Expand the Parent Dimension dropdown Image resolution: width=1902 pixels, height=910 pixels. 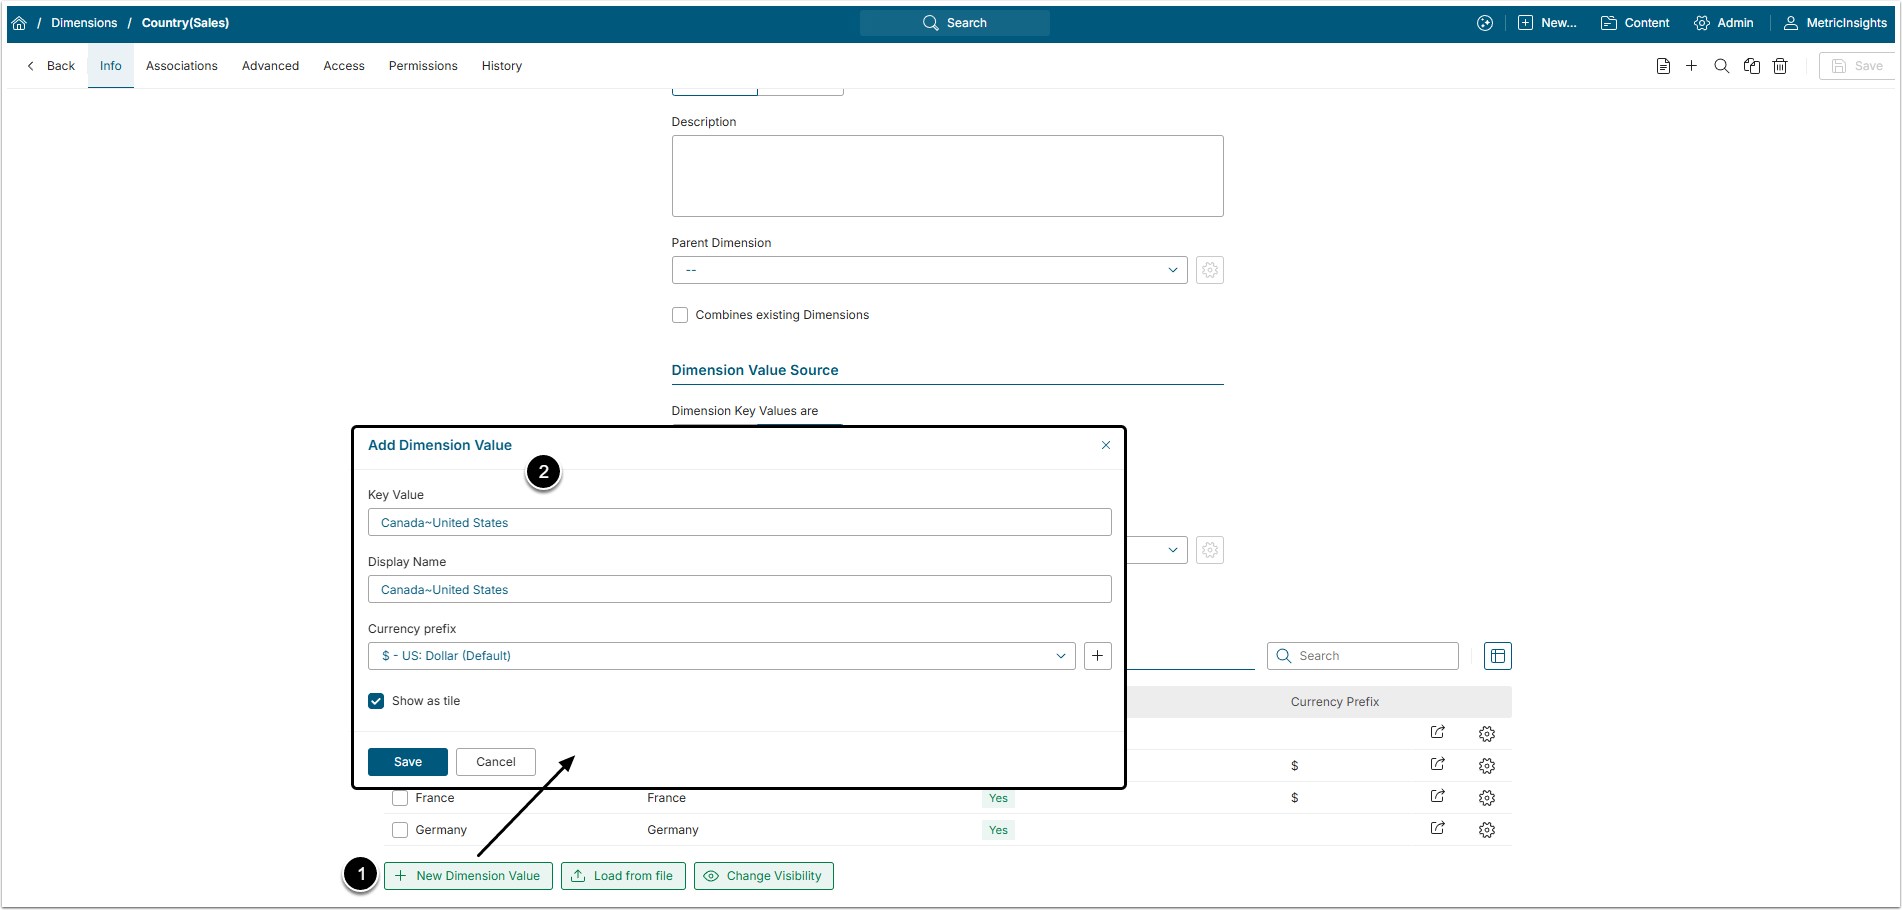click(x=929, y=270)
